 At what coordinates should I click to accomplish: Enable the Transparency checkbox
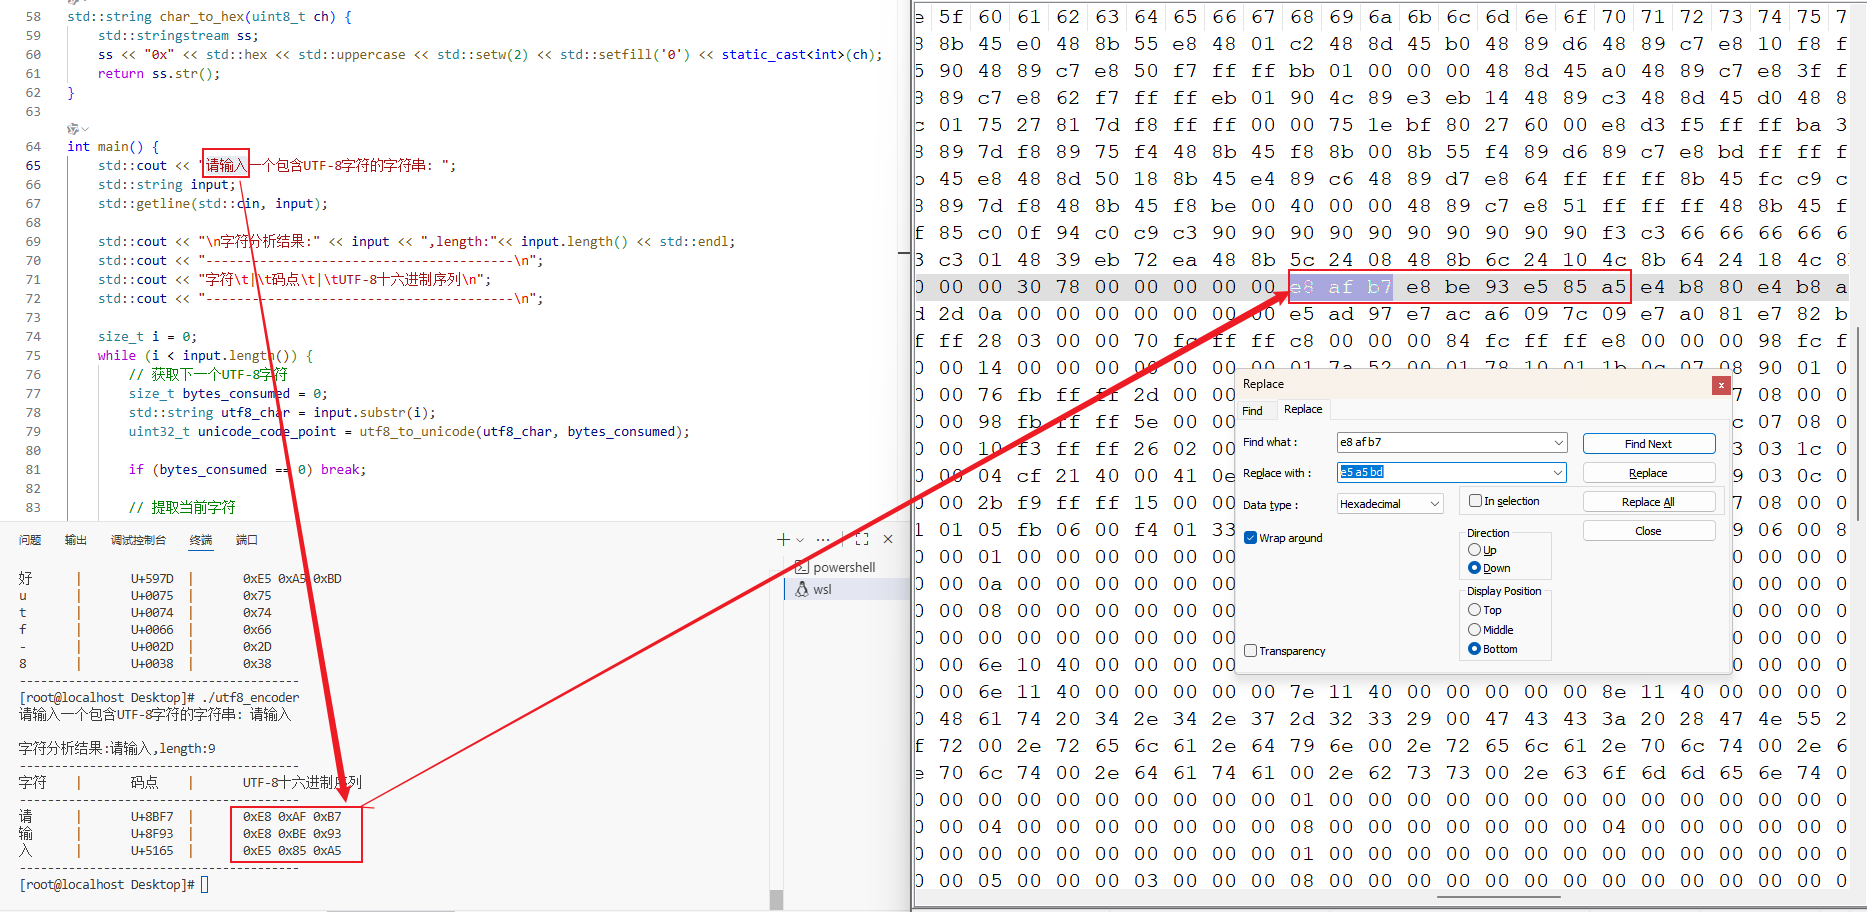pos(1250,651)
